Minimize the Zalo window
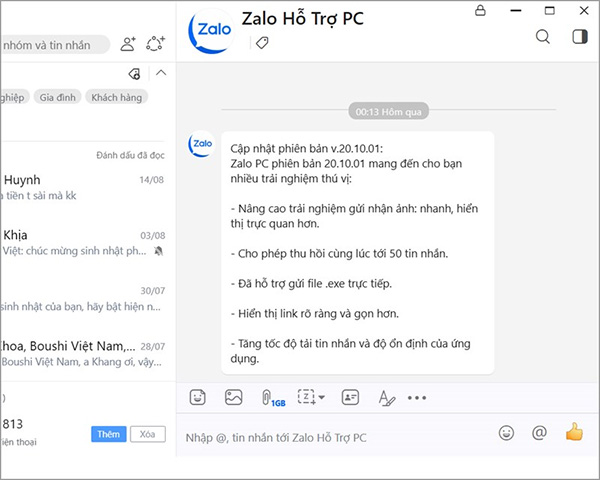This screenshot has height=480, width=600. click(516, 10)
